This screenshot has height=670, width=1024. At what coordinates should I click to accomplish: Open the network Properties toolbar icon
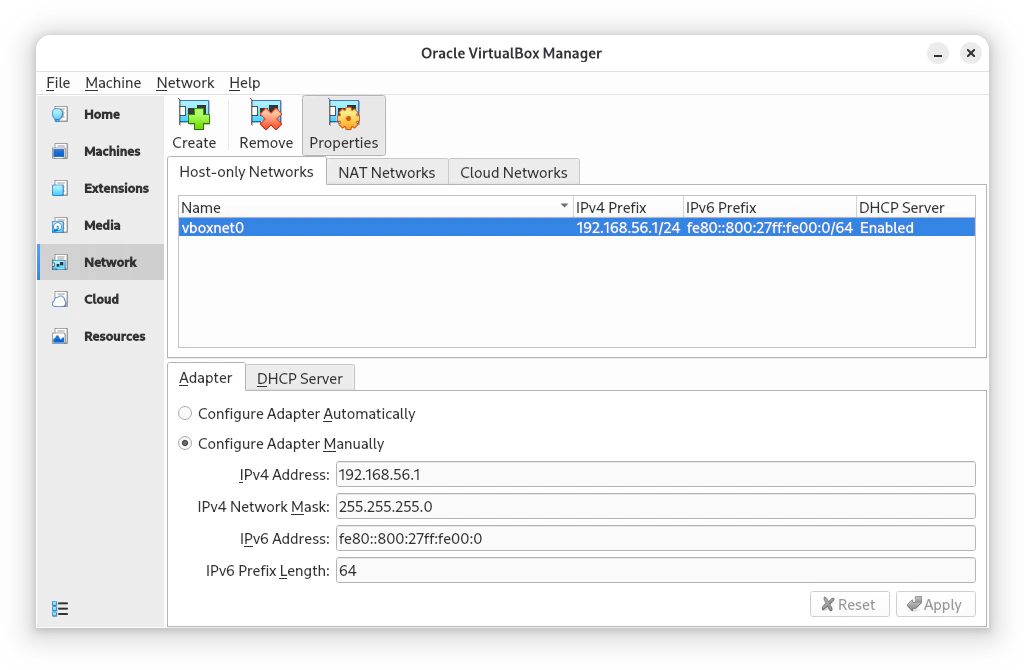point(343,117)
